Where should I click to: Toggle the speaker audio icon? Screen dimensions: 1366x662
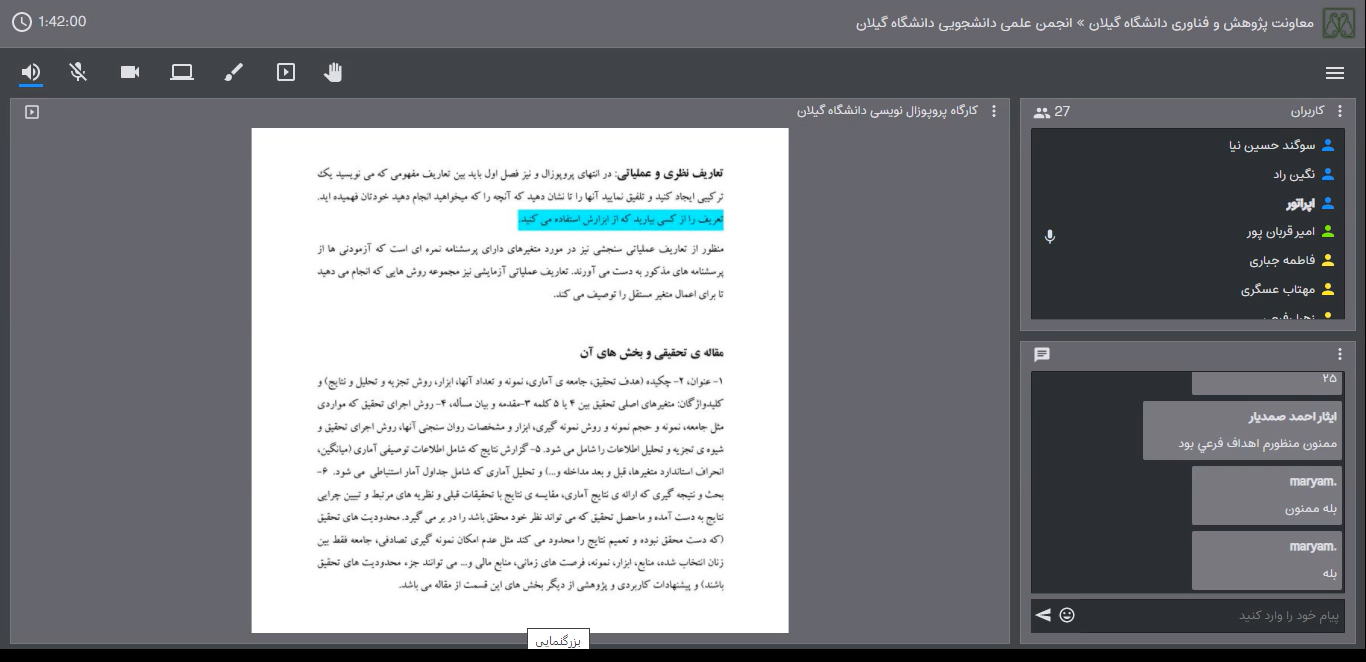click(31, 72)
